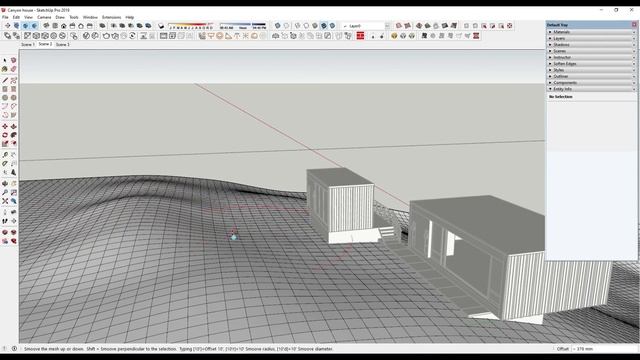The width and height of the screenshot is (640, 360).
Task: Choose the Protractor tool
Action: (x=5, y=164)
